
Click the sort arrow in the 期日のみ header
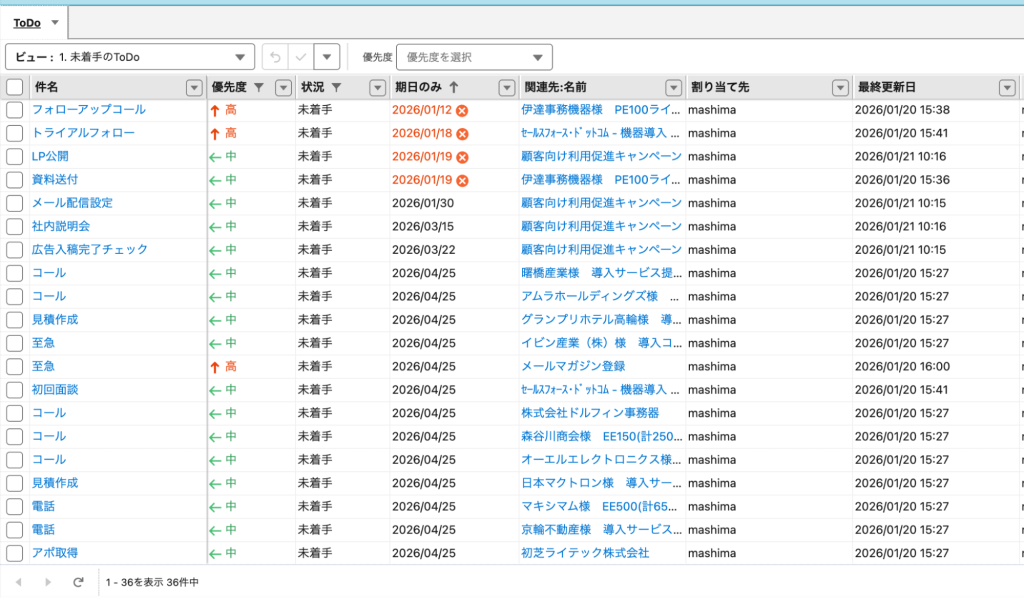[454, 87]
